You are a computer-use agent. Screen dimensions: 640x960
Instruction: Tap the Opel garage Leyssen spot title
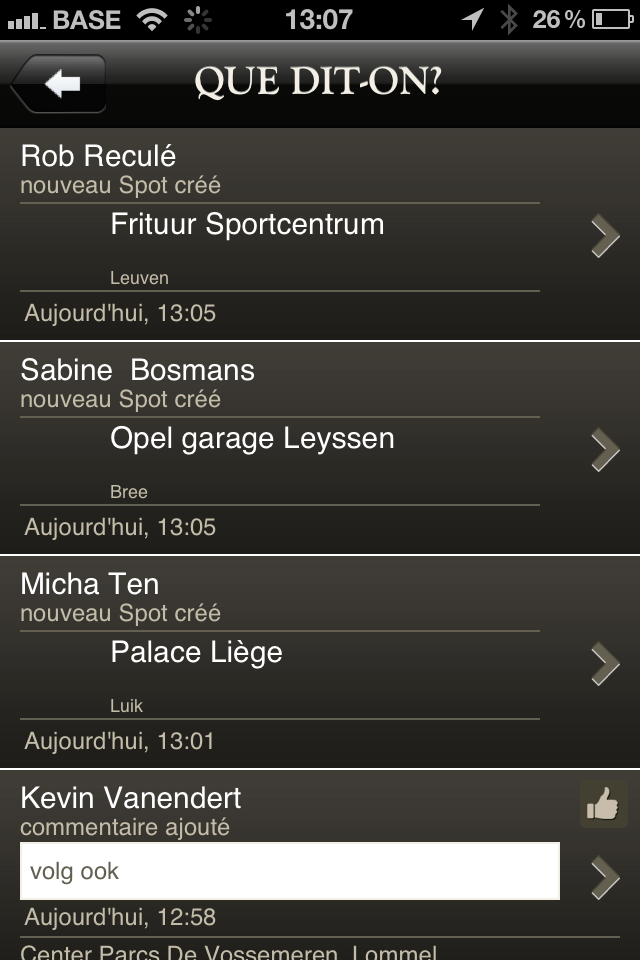click(x=252, y=439)
